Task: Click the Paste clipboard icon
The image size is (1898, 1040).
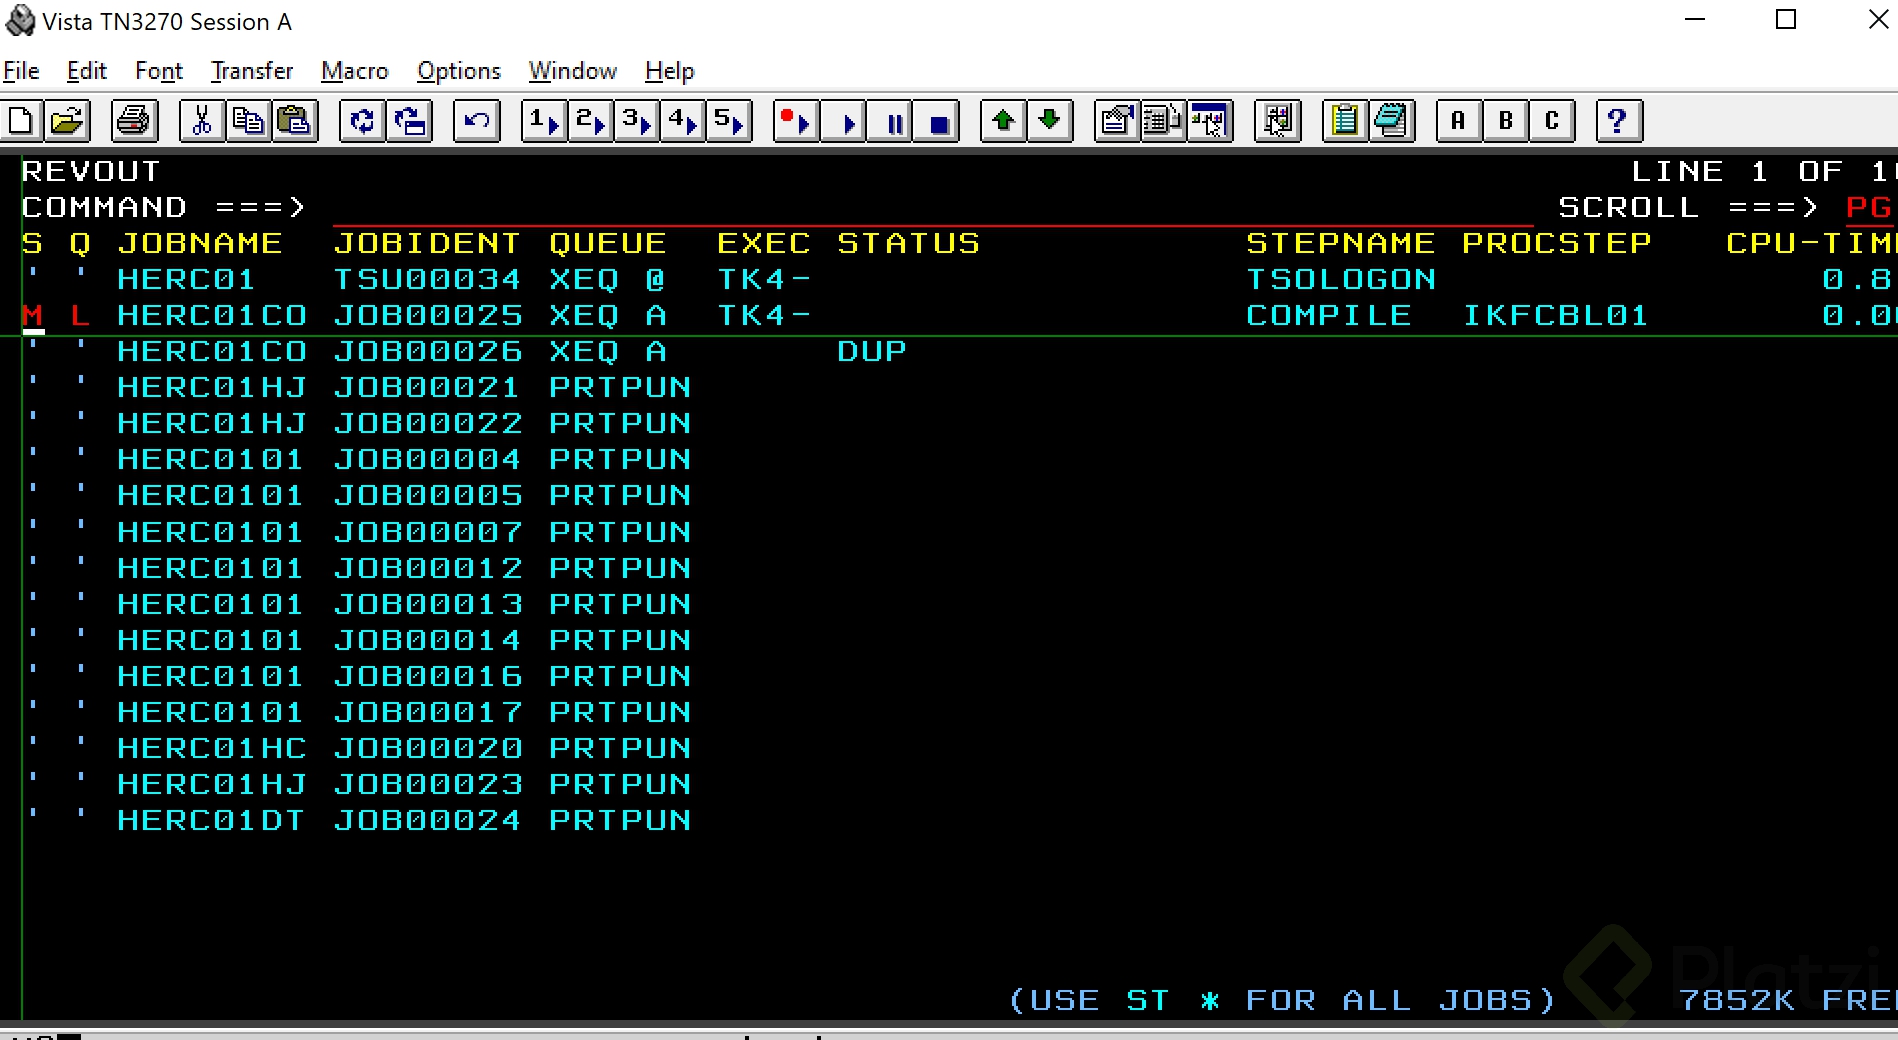Action: tap(295, 122)
